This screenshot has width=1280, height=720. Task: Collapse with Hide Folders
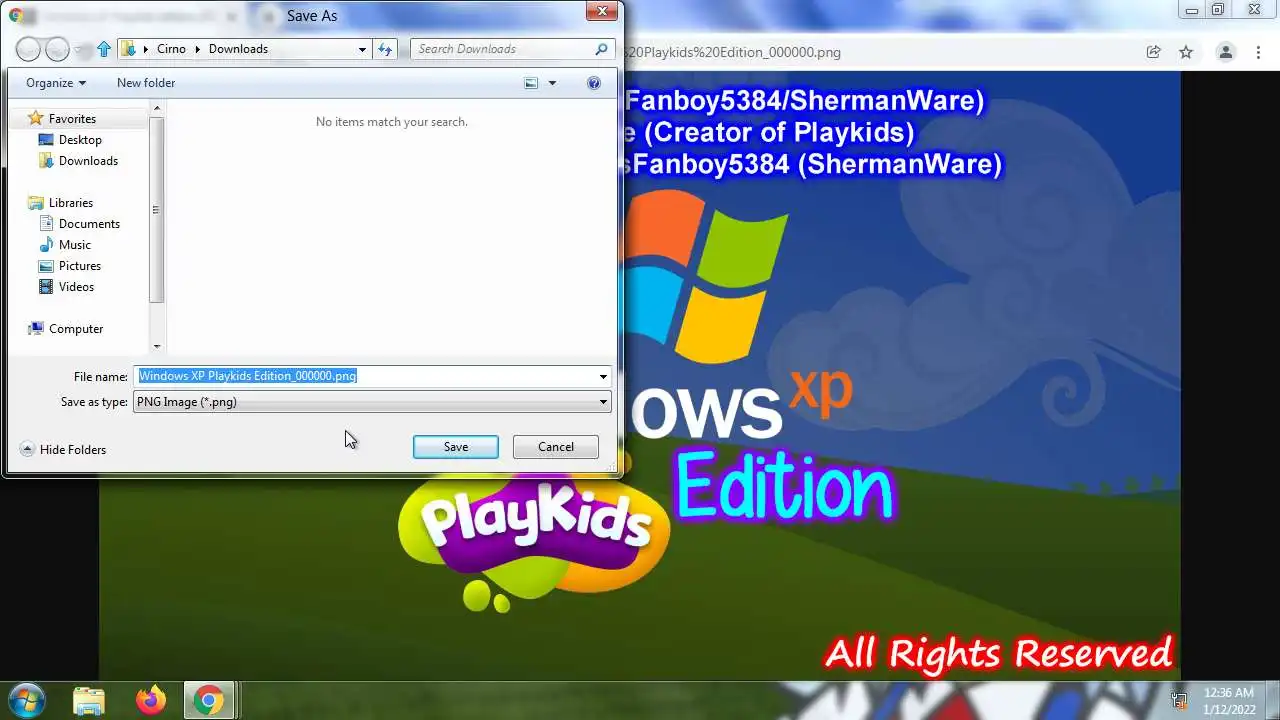pyautogui.click(x=63, y=450)
